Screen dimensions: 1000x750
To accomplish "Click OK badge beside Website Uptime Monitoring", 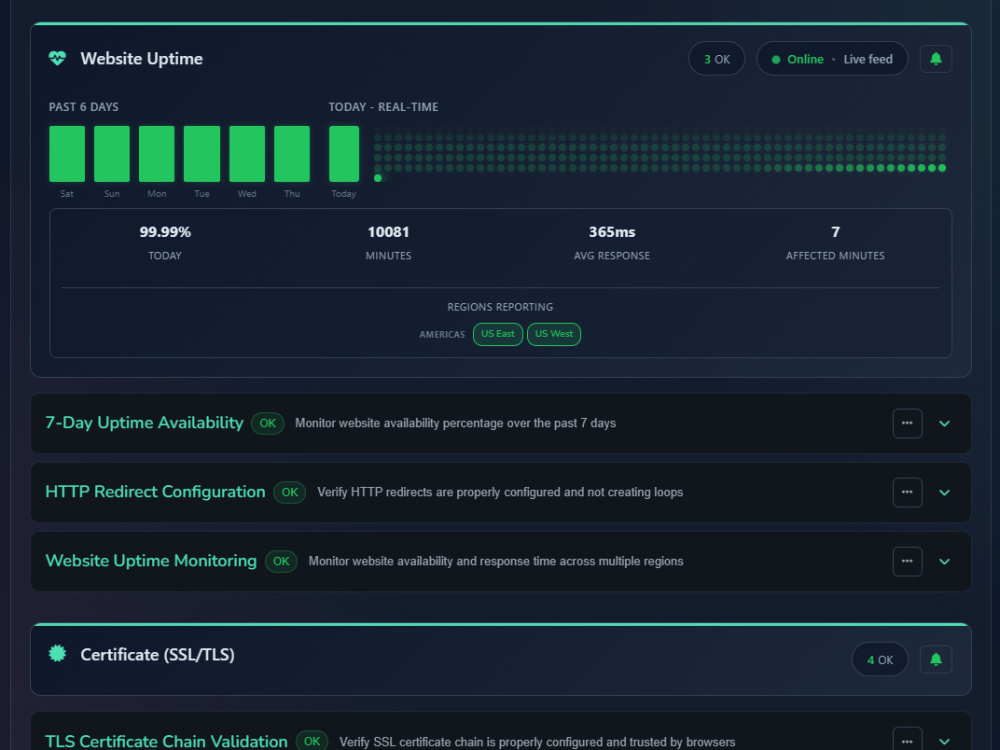I will 281,561.
